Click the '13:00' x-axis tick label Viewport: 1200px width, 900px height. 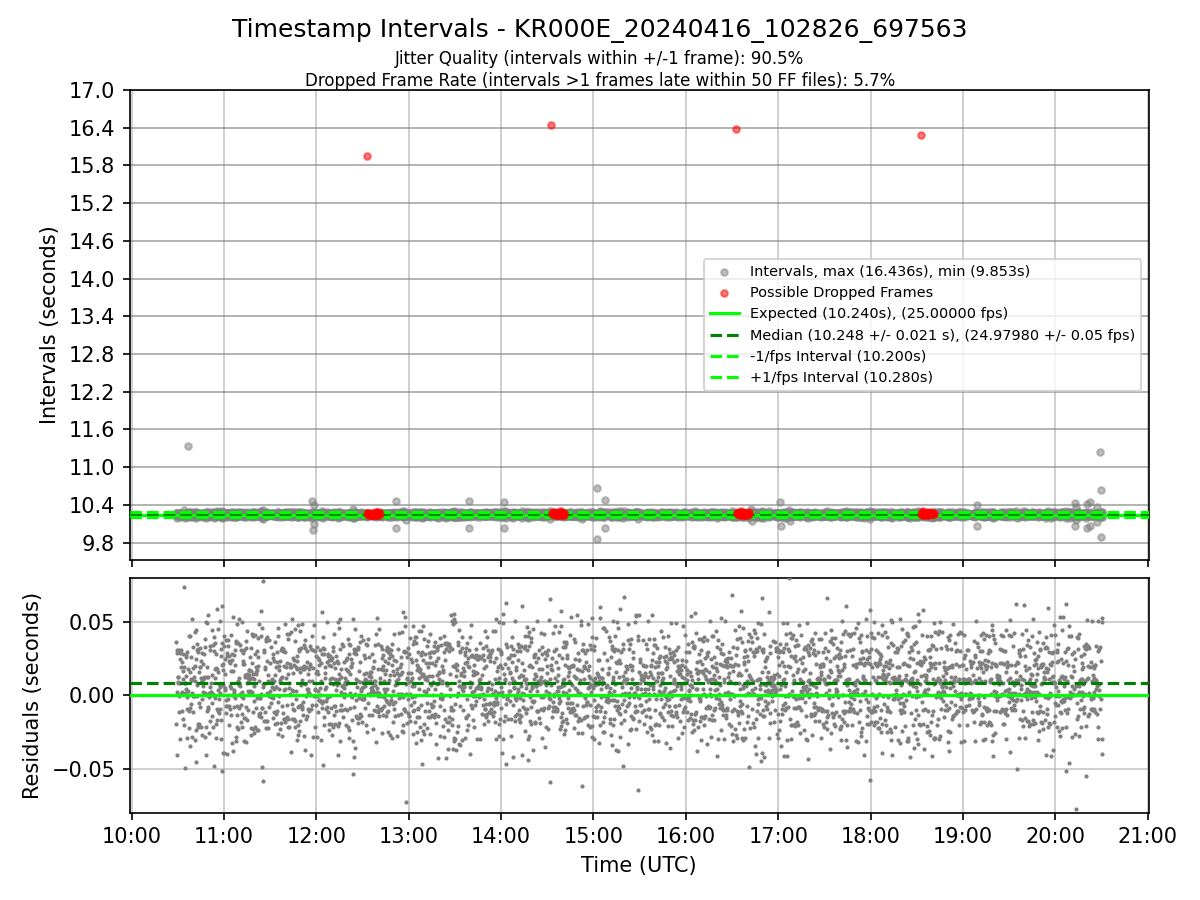(x=408, y=837)
